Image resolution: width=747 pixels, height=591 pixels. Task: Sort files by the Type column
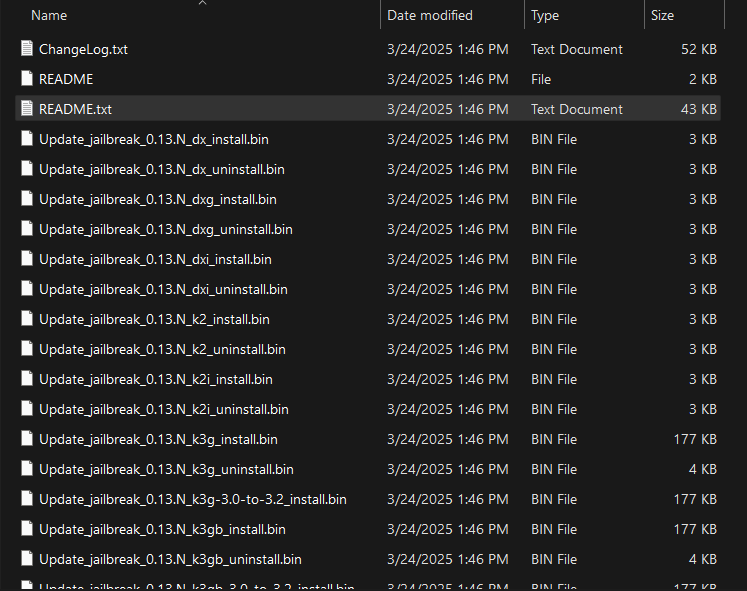coord(545,16)
